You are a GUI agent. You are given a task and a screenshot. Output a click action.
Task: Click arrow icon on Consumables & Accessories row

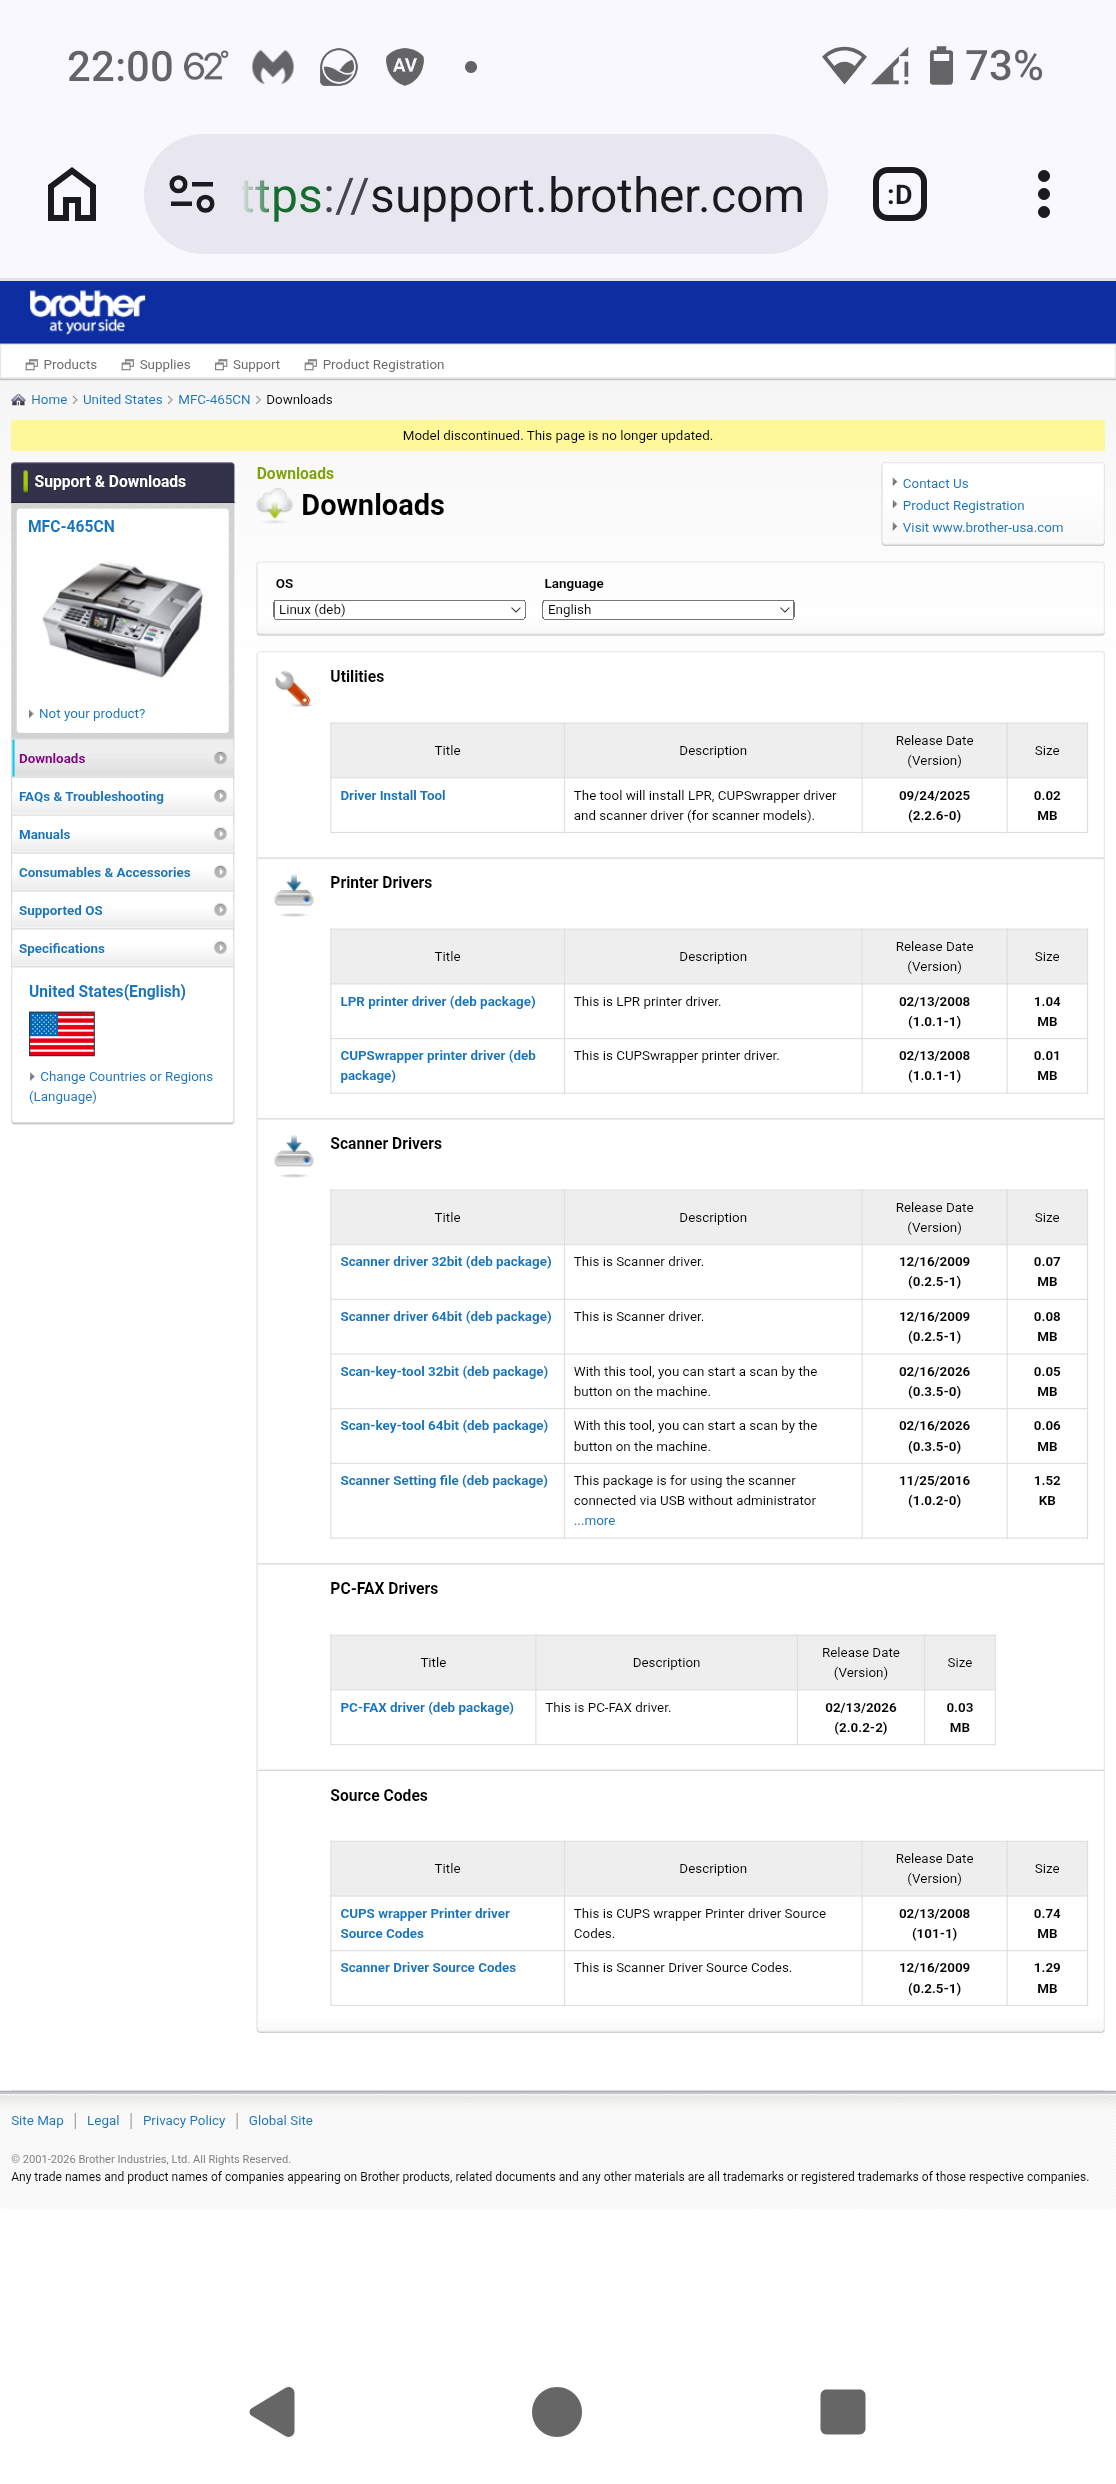coord(220,872)
